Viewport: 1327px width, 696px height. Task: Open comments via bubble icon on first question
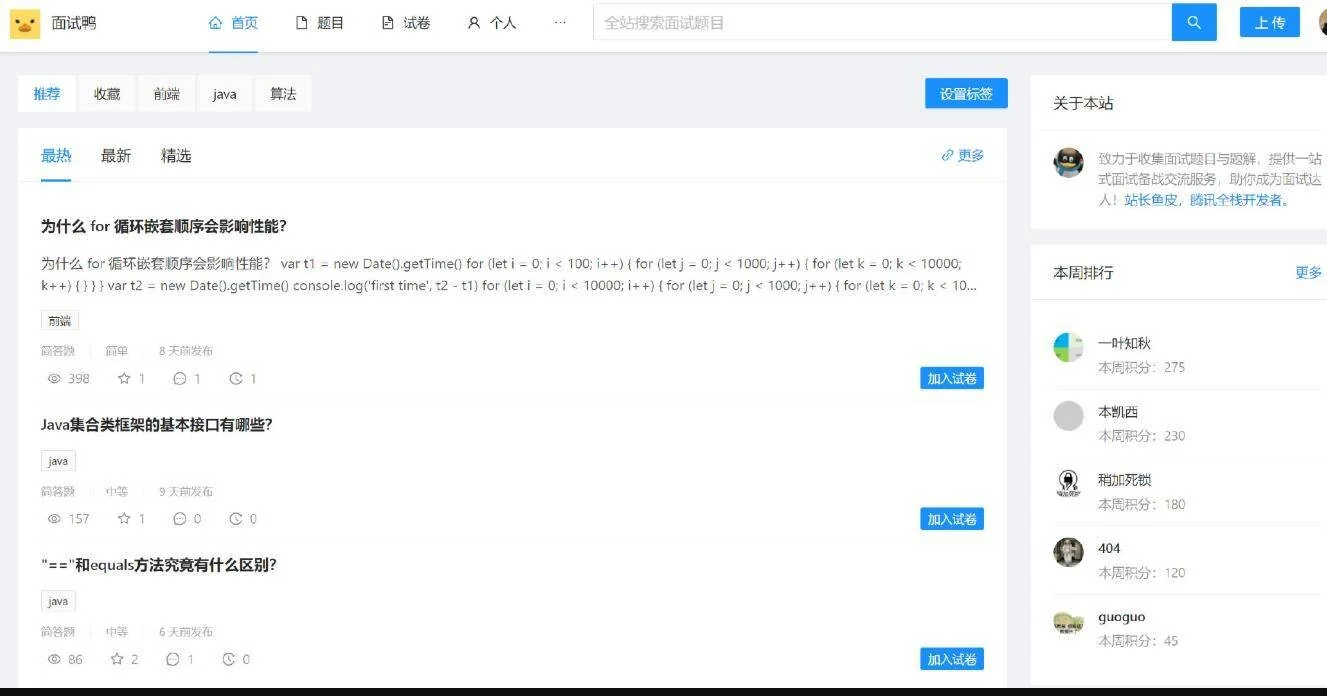182,378
